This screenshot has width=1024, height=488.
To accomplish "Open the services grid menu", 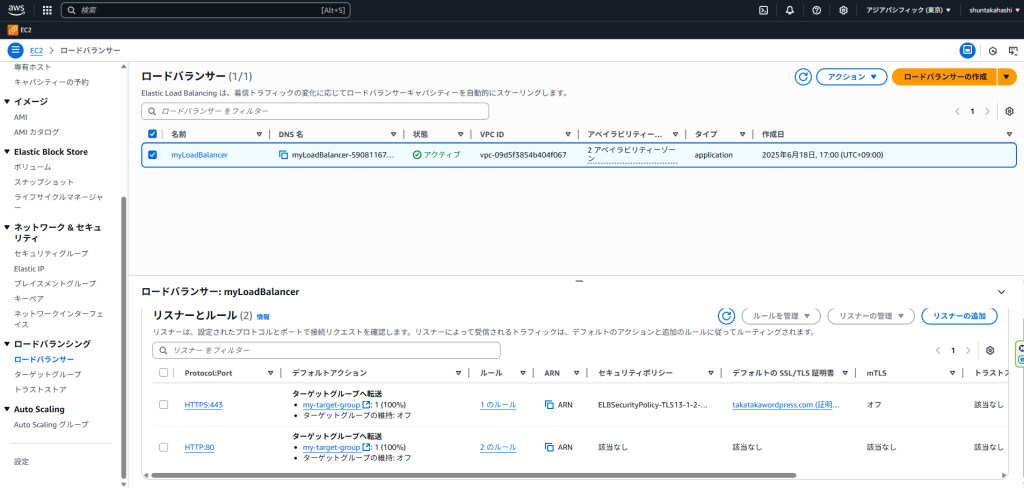I will (47, 10).
